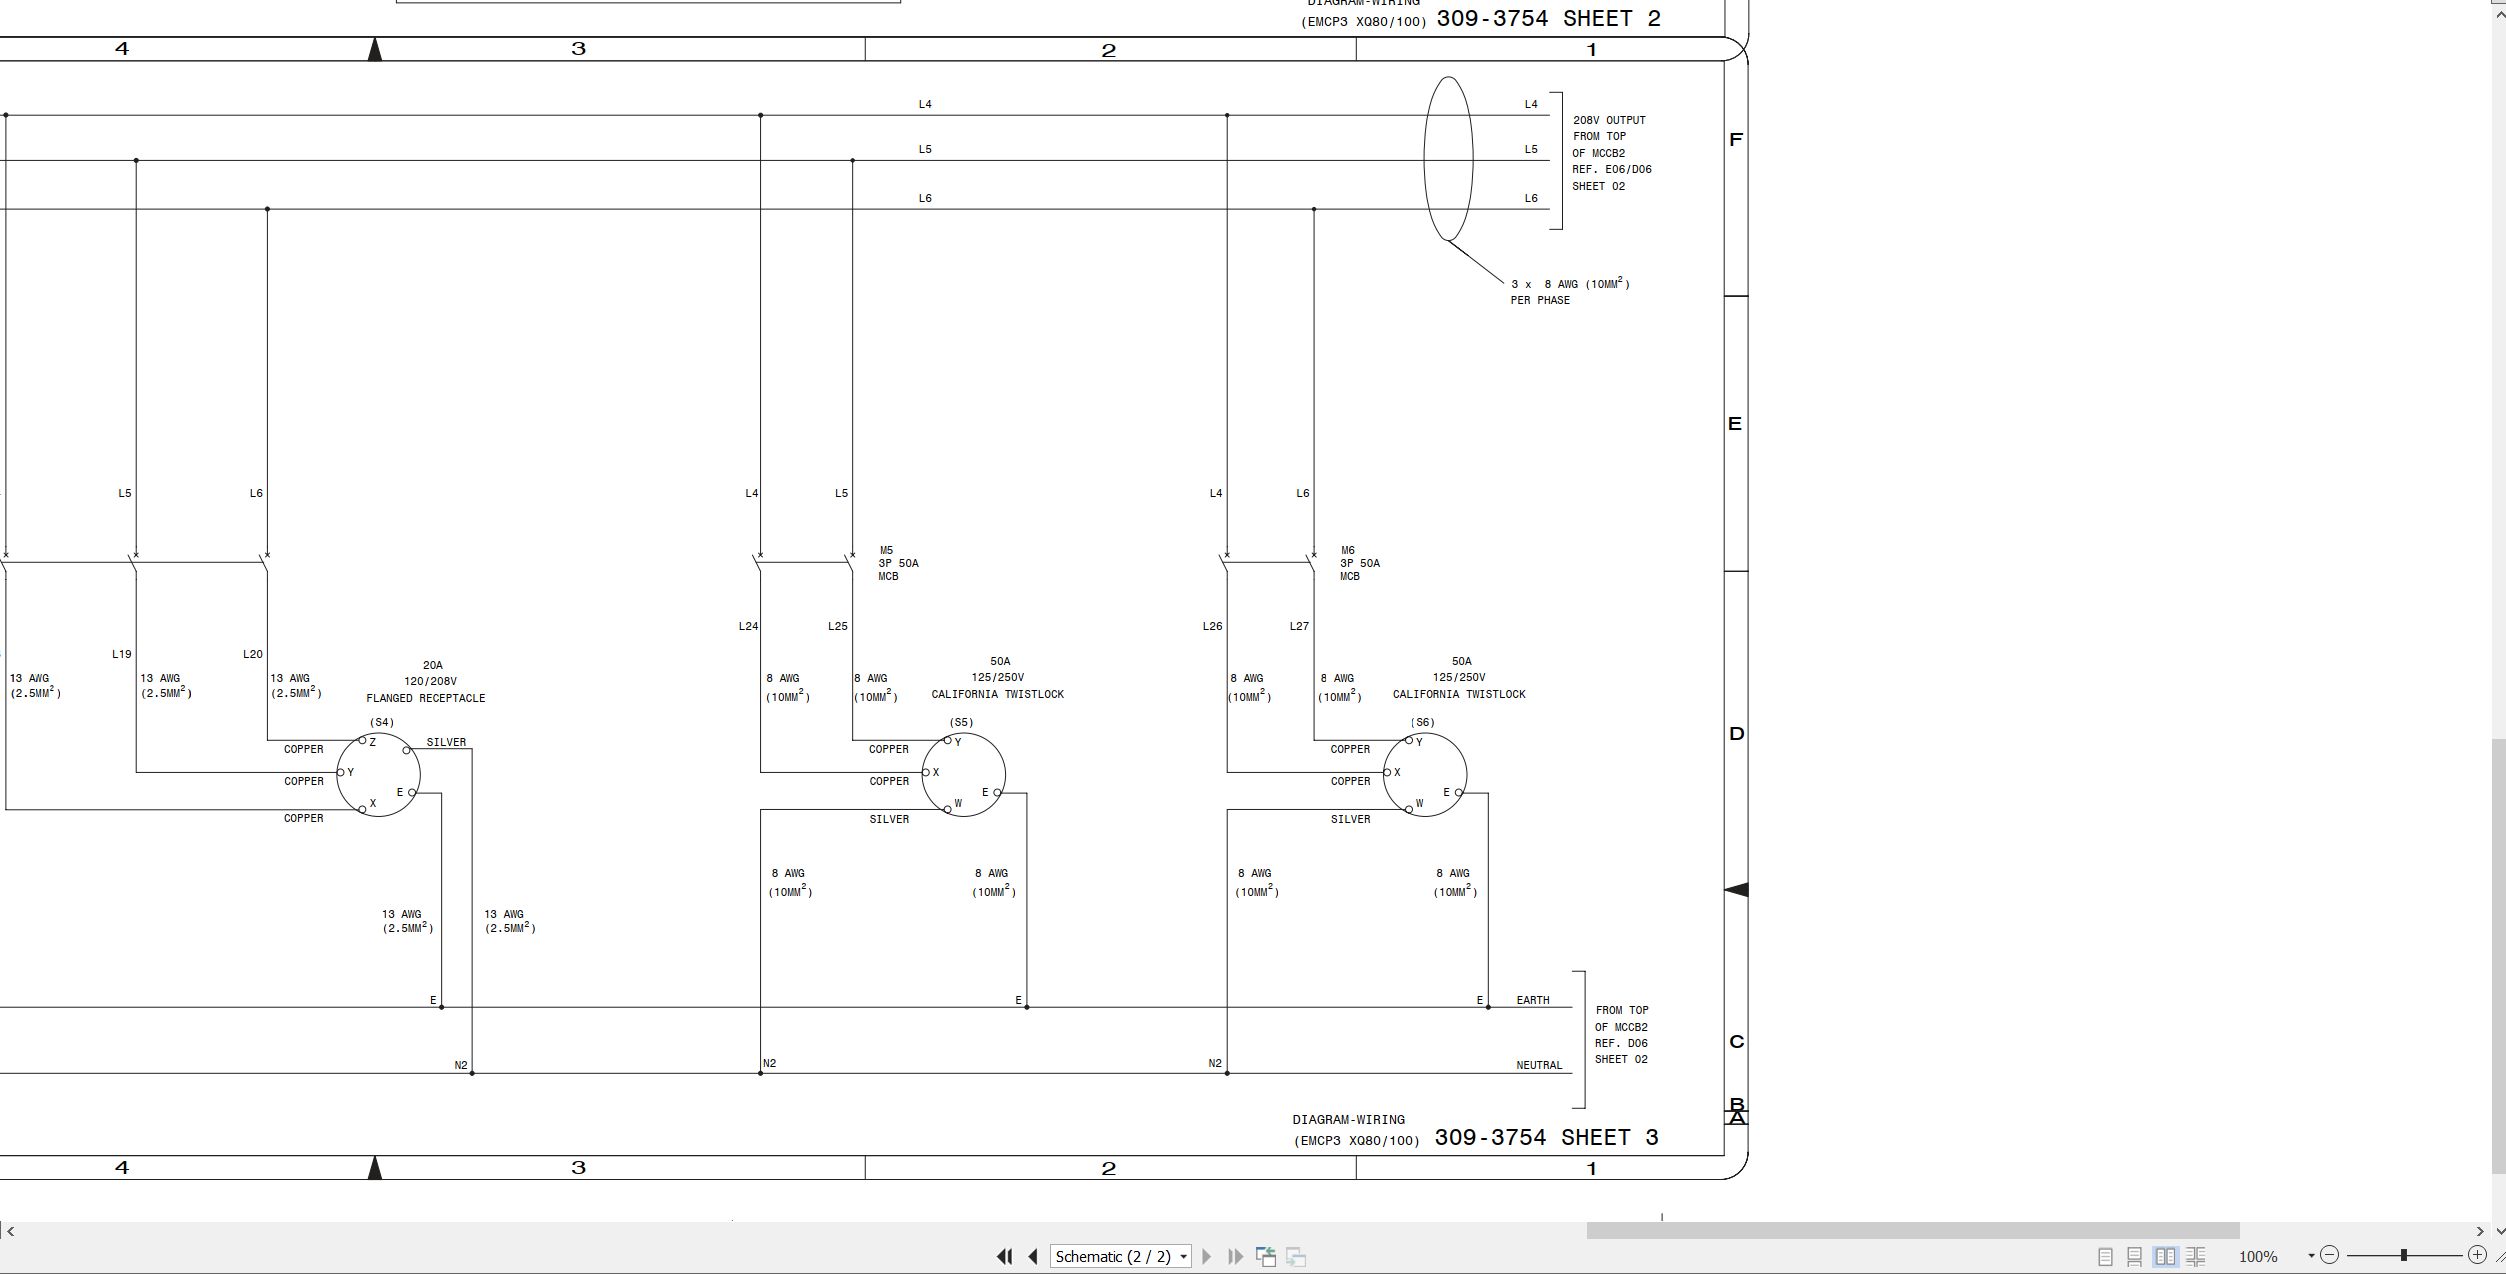Image resolution: width=2506 pixels, height=1274 pixels.
Task: Click the '(S5)' twistlock label
Action: pos(961,722)
